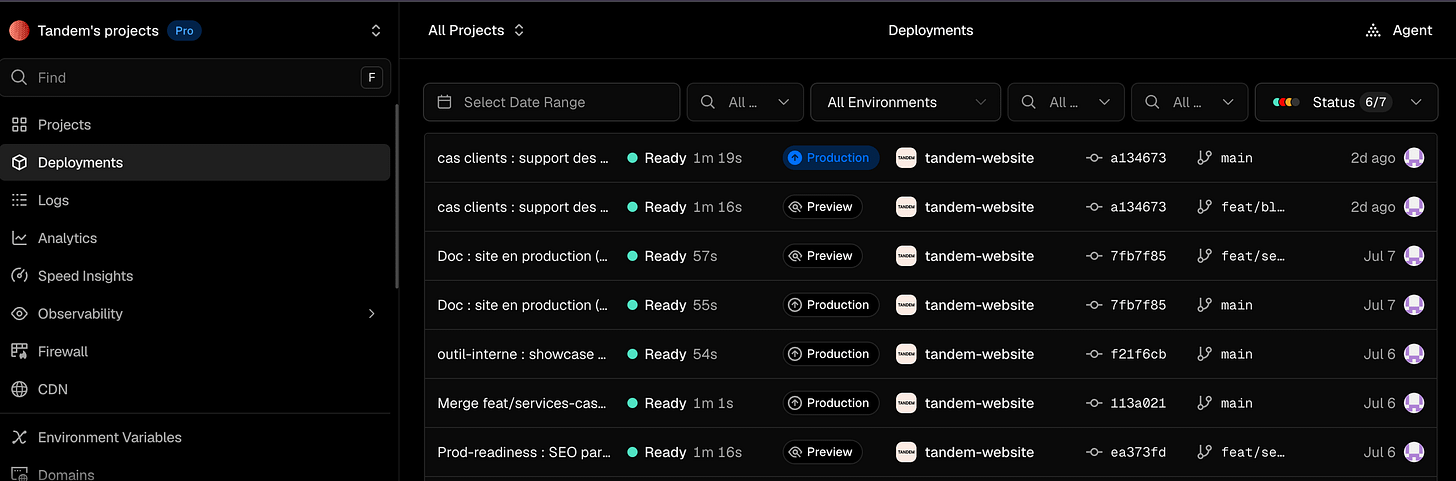Click the red Tandem team avatar

coord(19,31)
